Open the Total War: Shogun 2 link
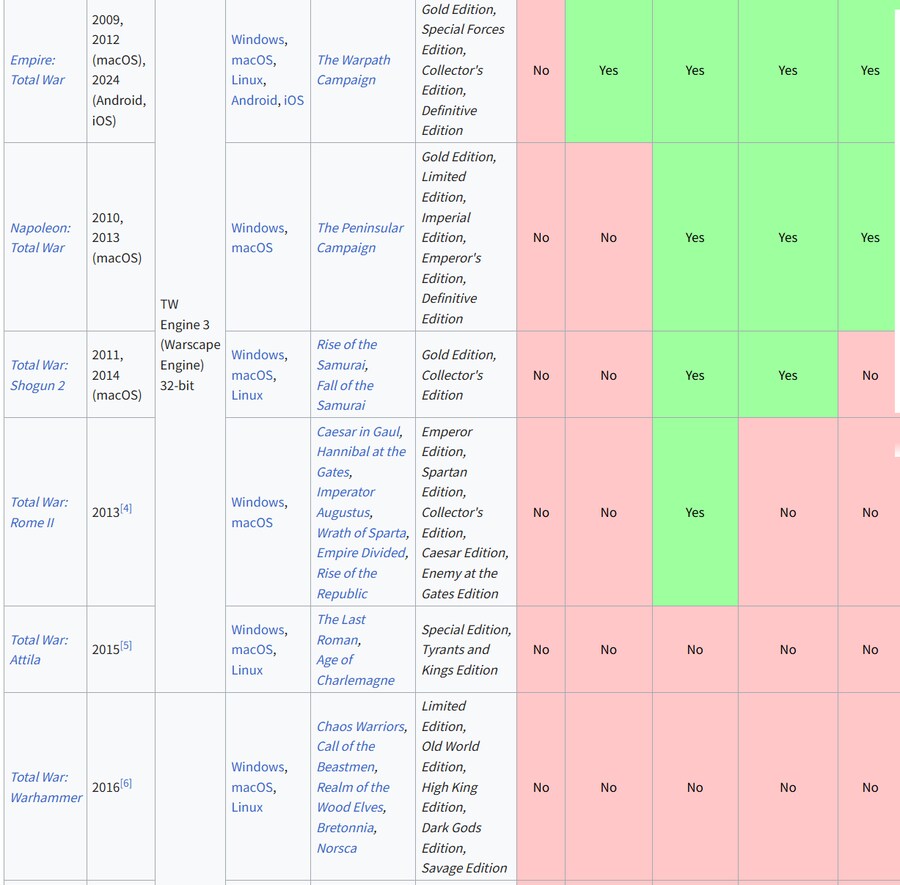The image size is (900, 885). (x=39, y=375)
